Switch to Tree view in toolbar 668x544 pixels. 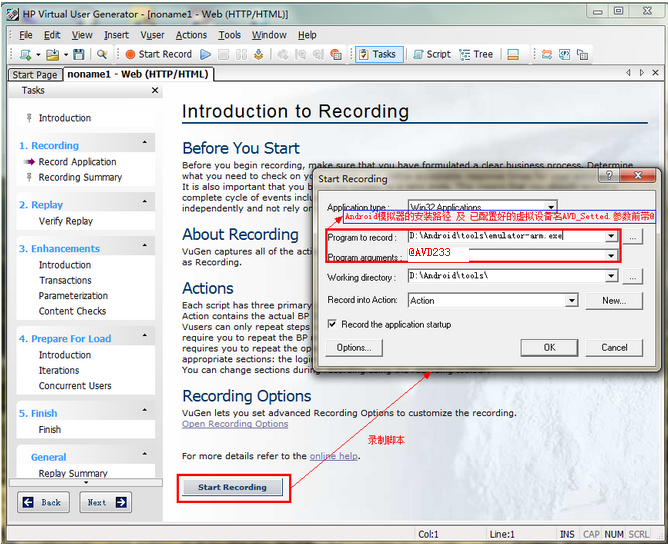click(x=476, y=55)
